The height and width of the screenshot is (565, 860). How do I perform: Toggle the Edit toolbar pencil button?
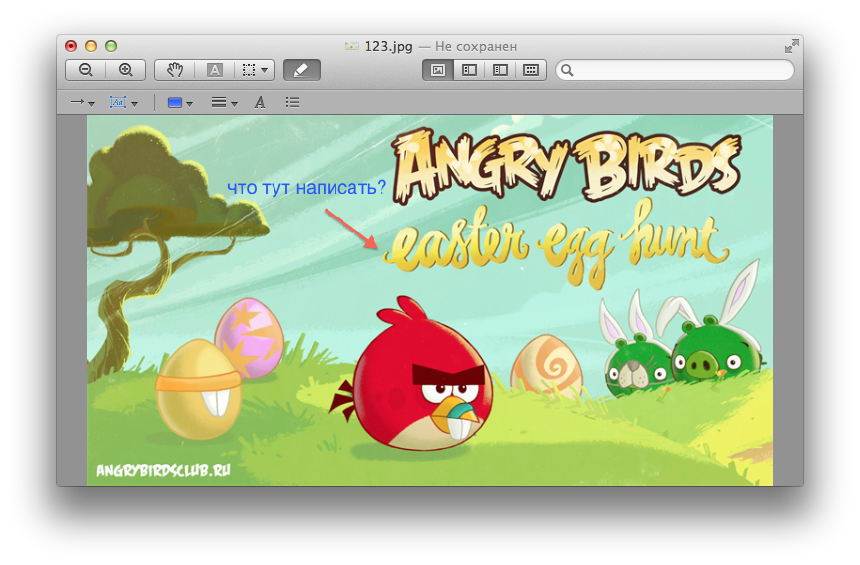(x=302, y=70)
